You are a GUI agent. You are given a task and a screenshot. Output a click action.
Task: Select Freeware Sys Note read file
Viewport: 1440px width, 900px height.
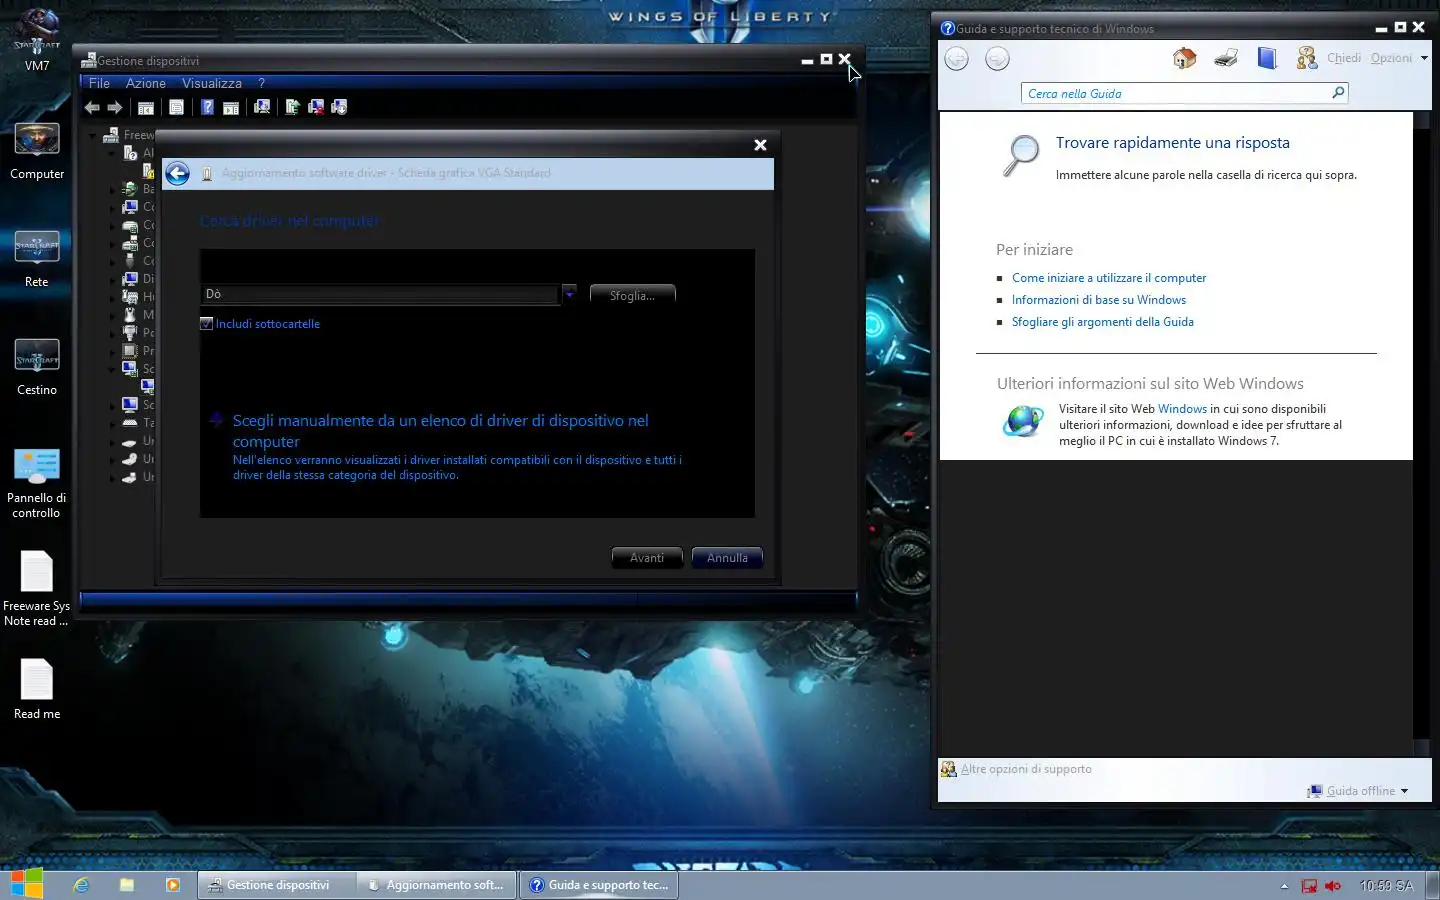(37, 588)
